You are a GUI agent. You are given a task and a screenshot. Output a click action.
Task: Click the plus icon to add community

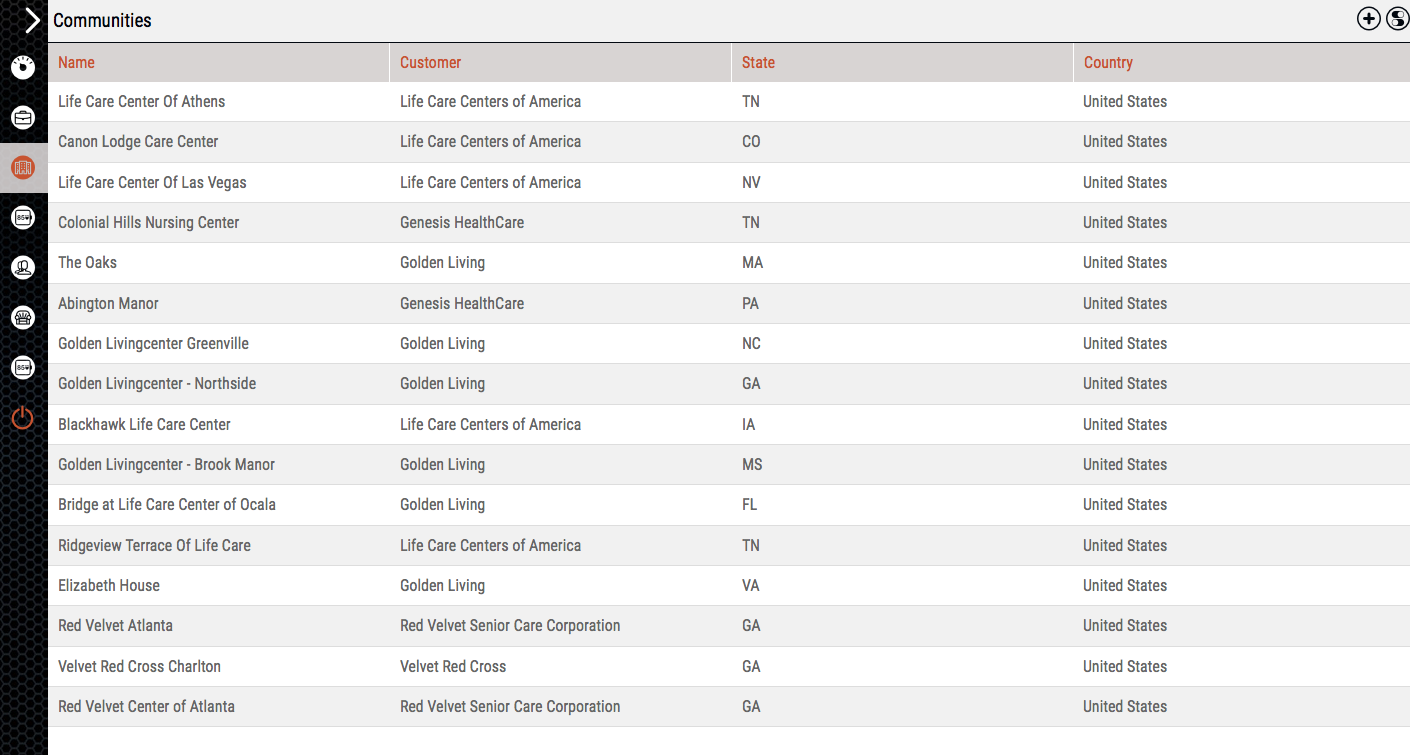pyautogui.click(x=1368, y=18)
